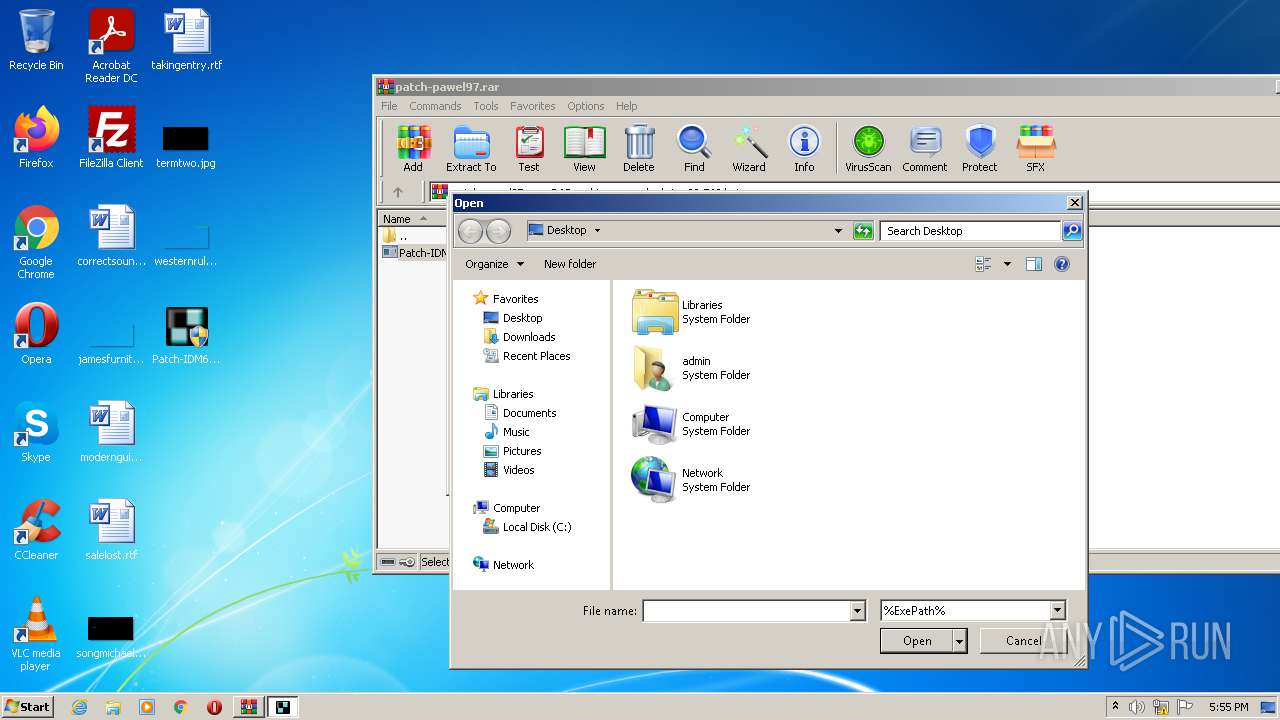Go up one level in WinRAR
This screenshot has height=720, width=1280.
coord(398,192)
